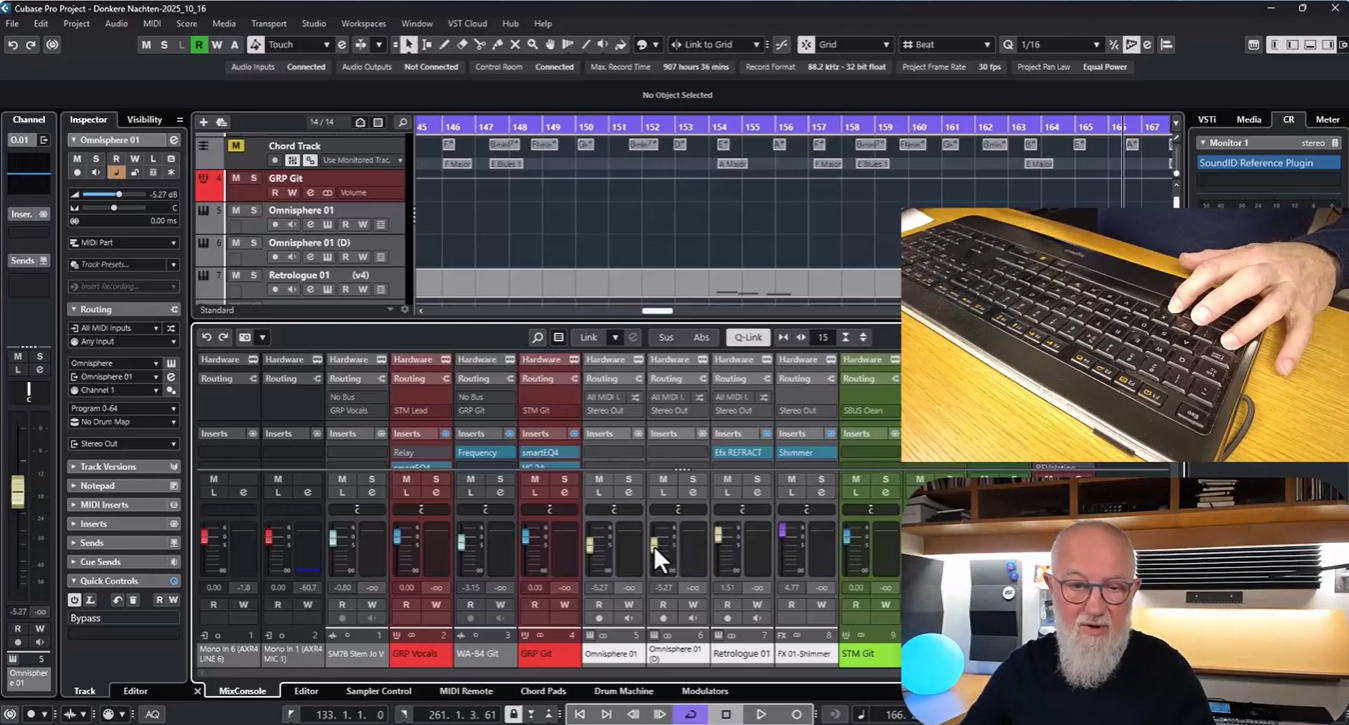Solo the GRP Vocals mixer channel
Image resolution: width=1349 pixels, height=725 pixels.
(x=436, y=479)
